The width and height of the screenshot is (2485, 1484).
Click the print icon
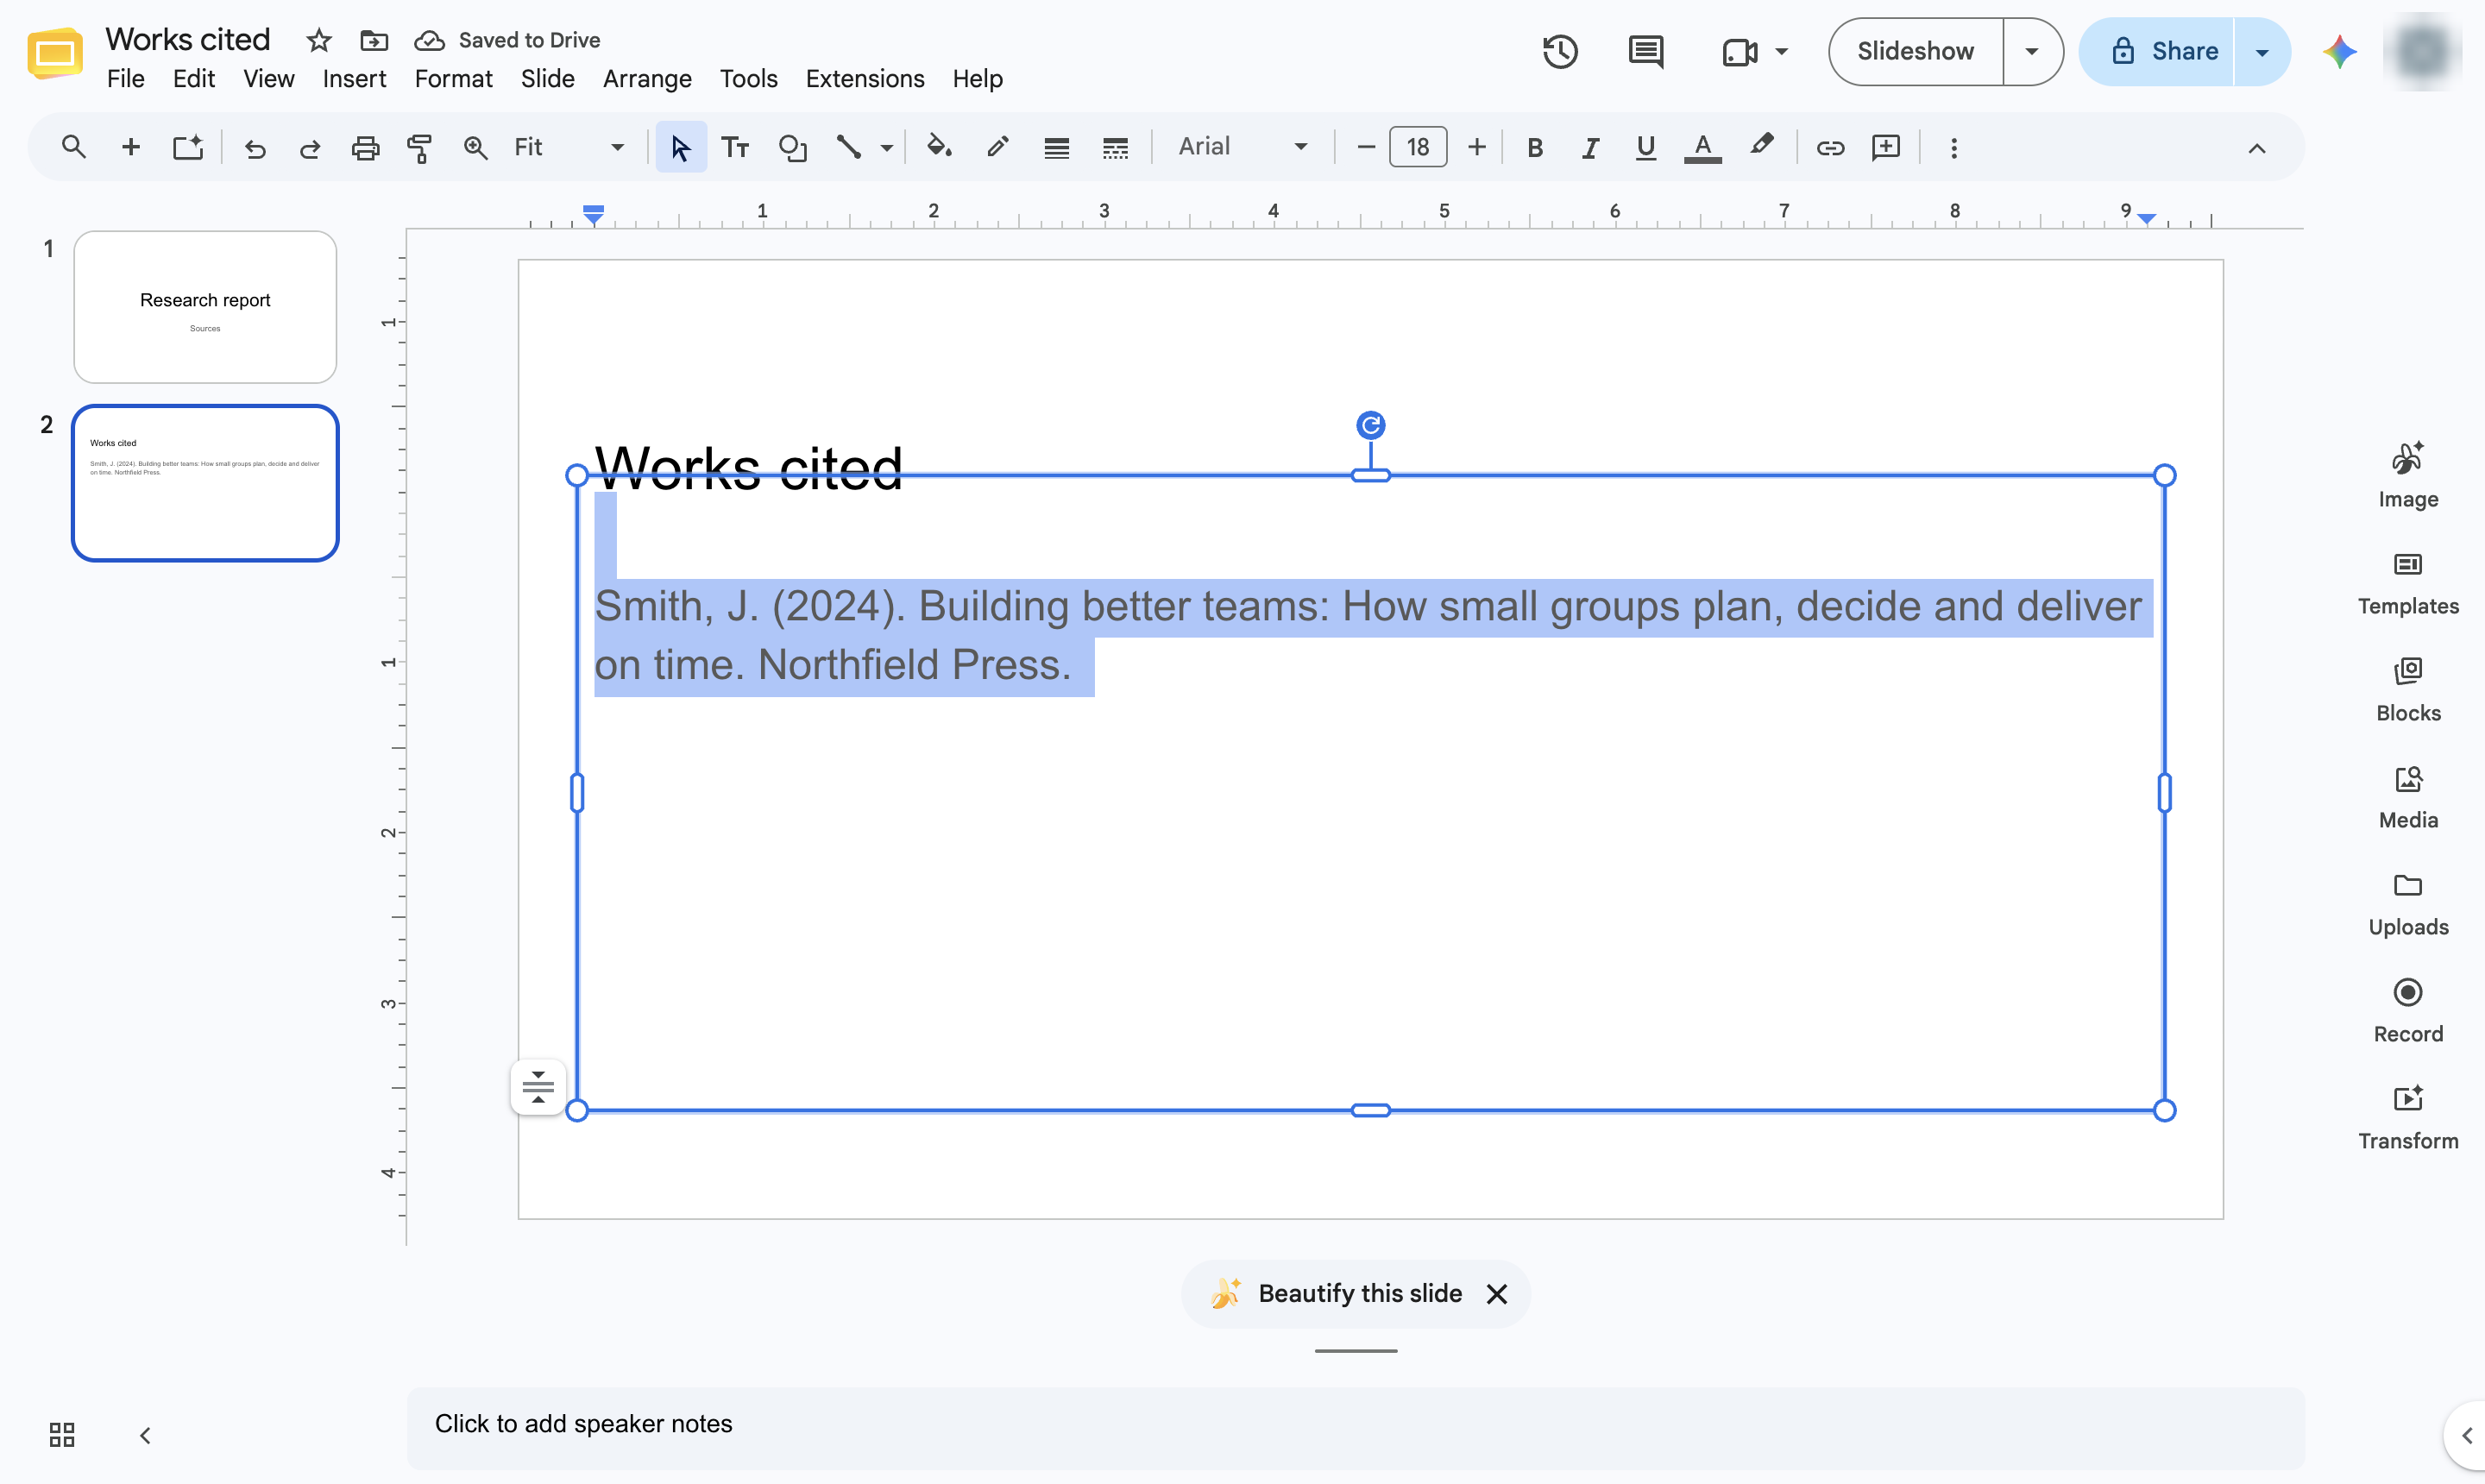tap(365, 148)
